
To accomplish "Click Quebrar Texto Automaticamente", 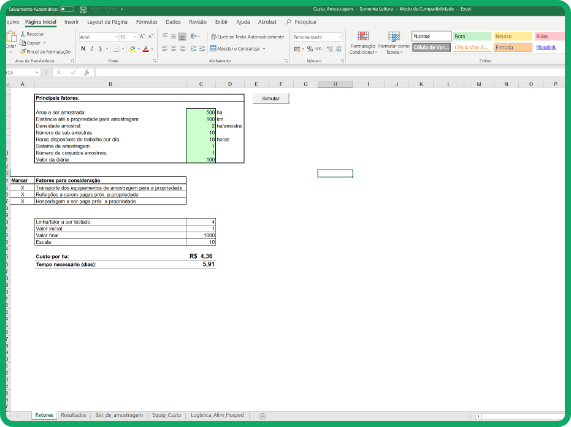I will pos(247,37).
